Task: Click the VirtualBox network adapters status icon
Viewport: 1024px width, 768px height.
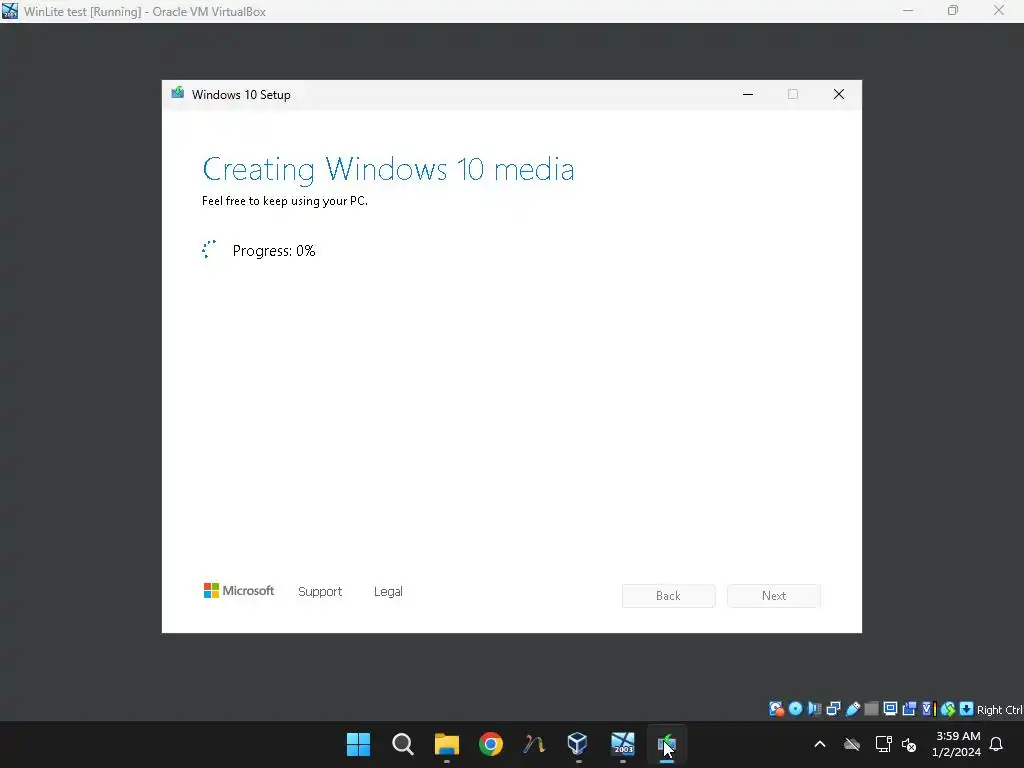Action: pyautogui.click(x=833, y=709)
